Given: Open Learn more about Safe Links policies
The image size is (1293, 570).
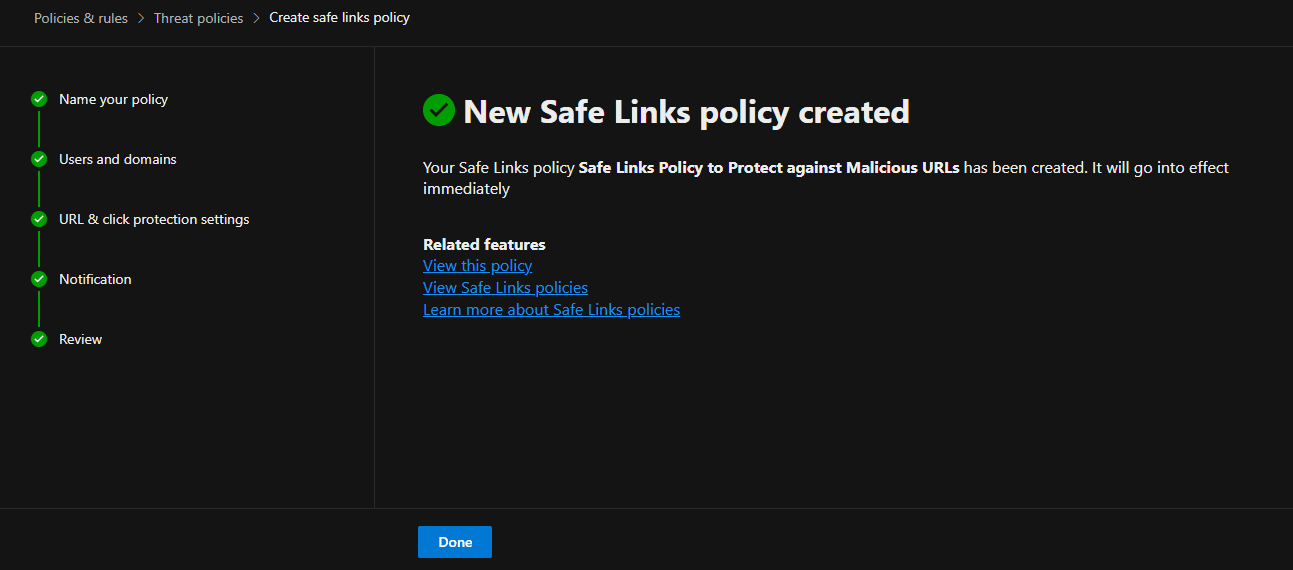Looking at the screenshot, I should [551, 310].
